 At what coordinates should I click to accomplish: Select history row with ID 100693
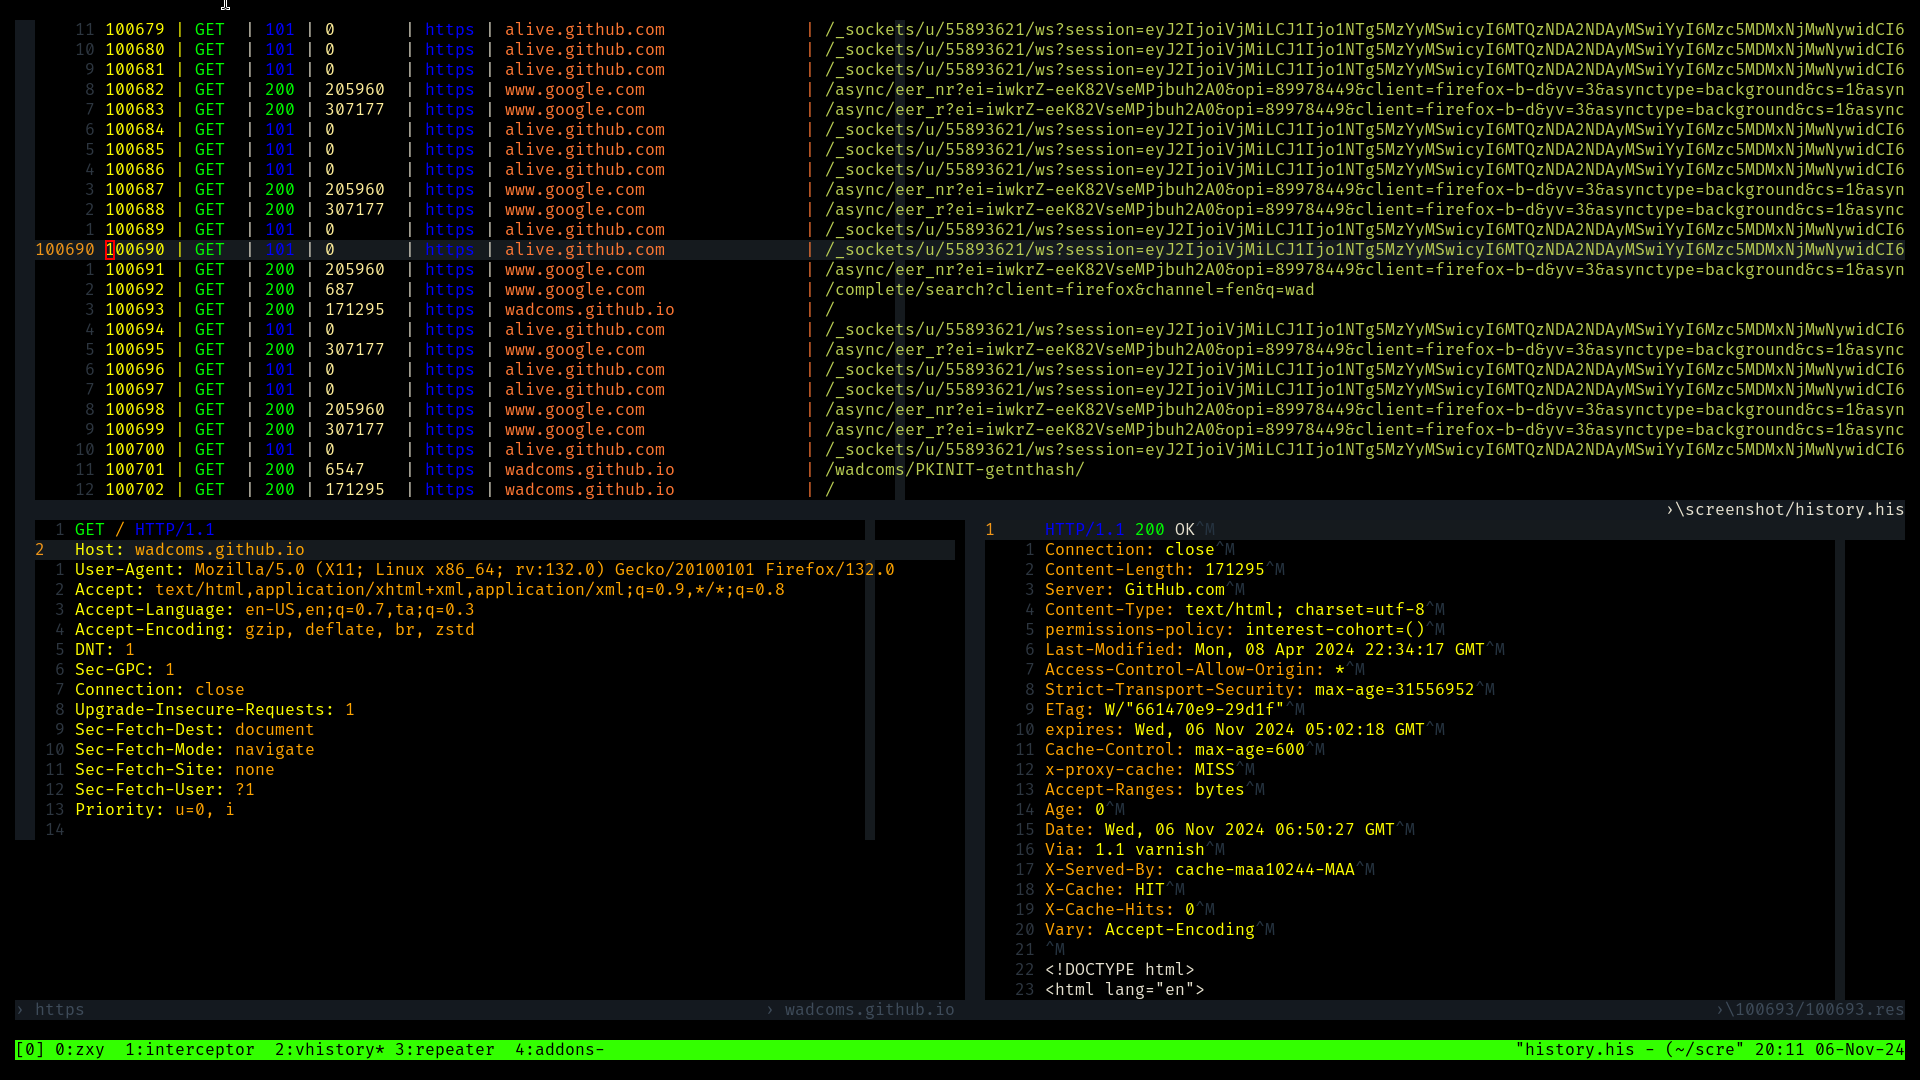(x=135, y=309)
